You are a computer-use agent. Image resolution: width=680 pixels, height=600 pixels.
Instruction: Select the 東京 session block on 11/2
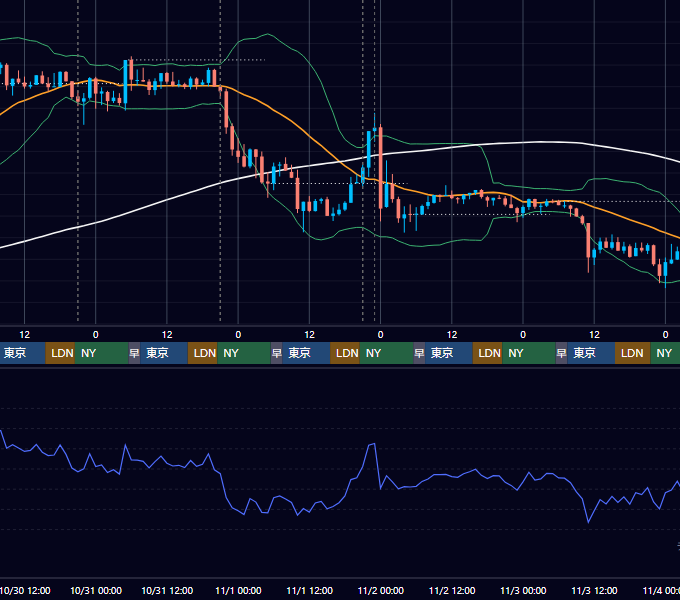449,353
